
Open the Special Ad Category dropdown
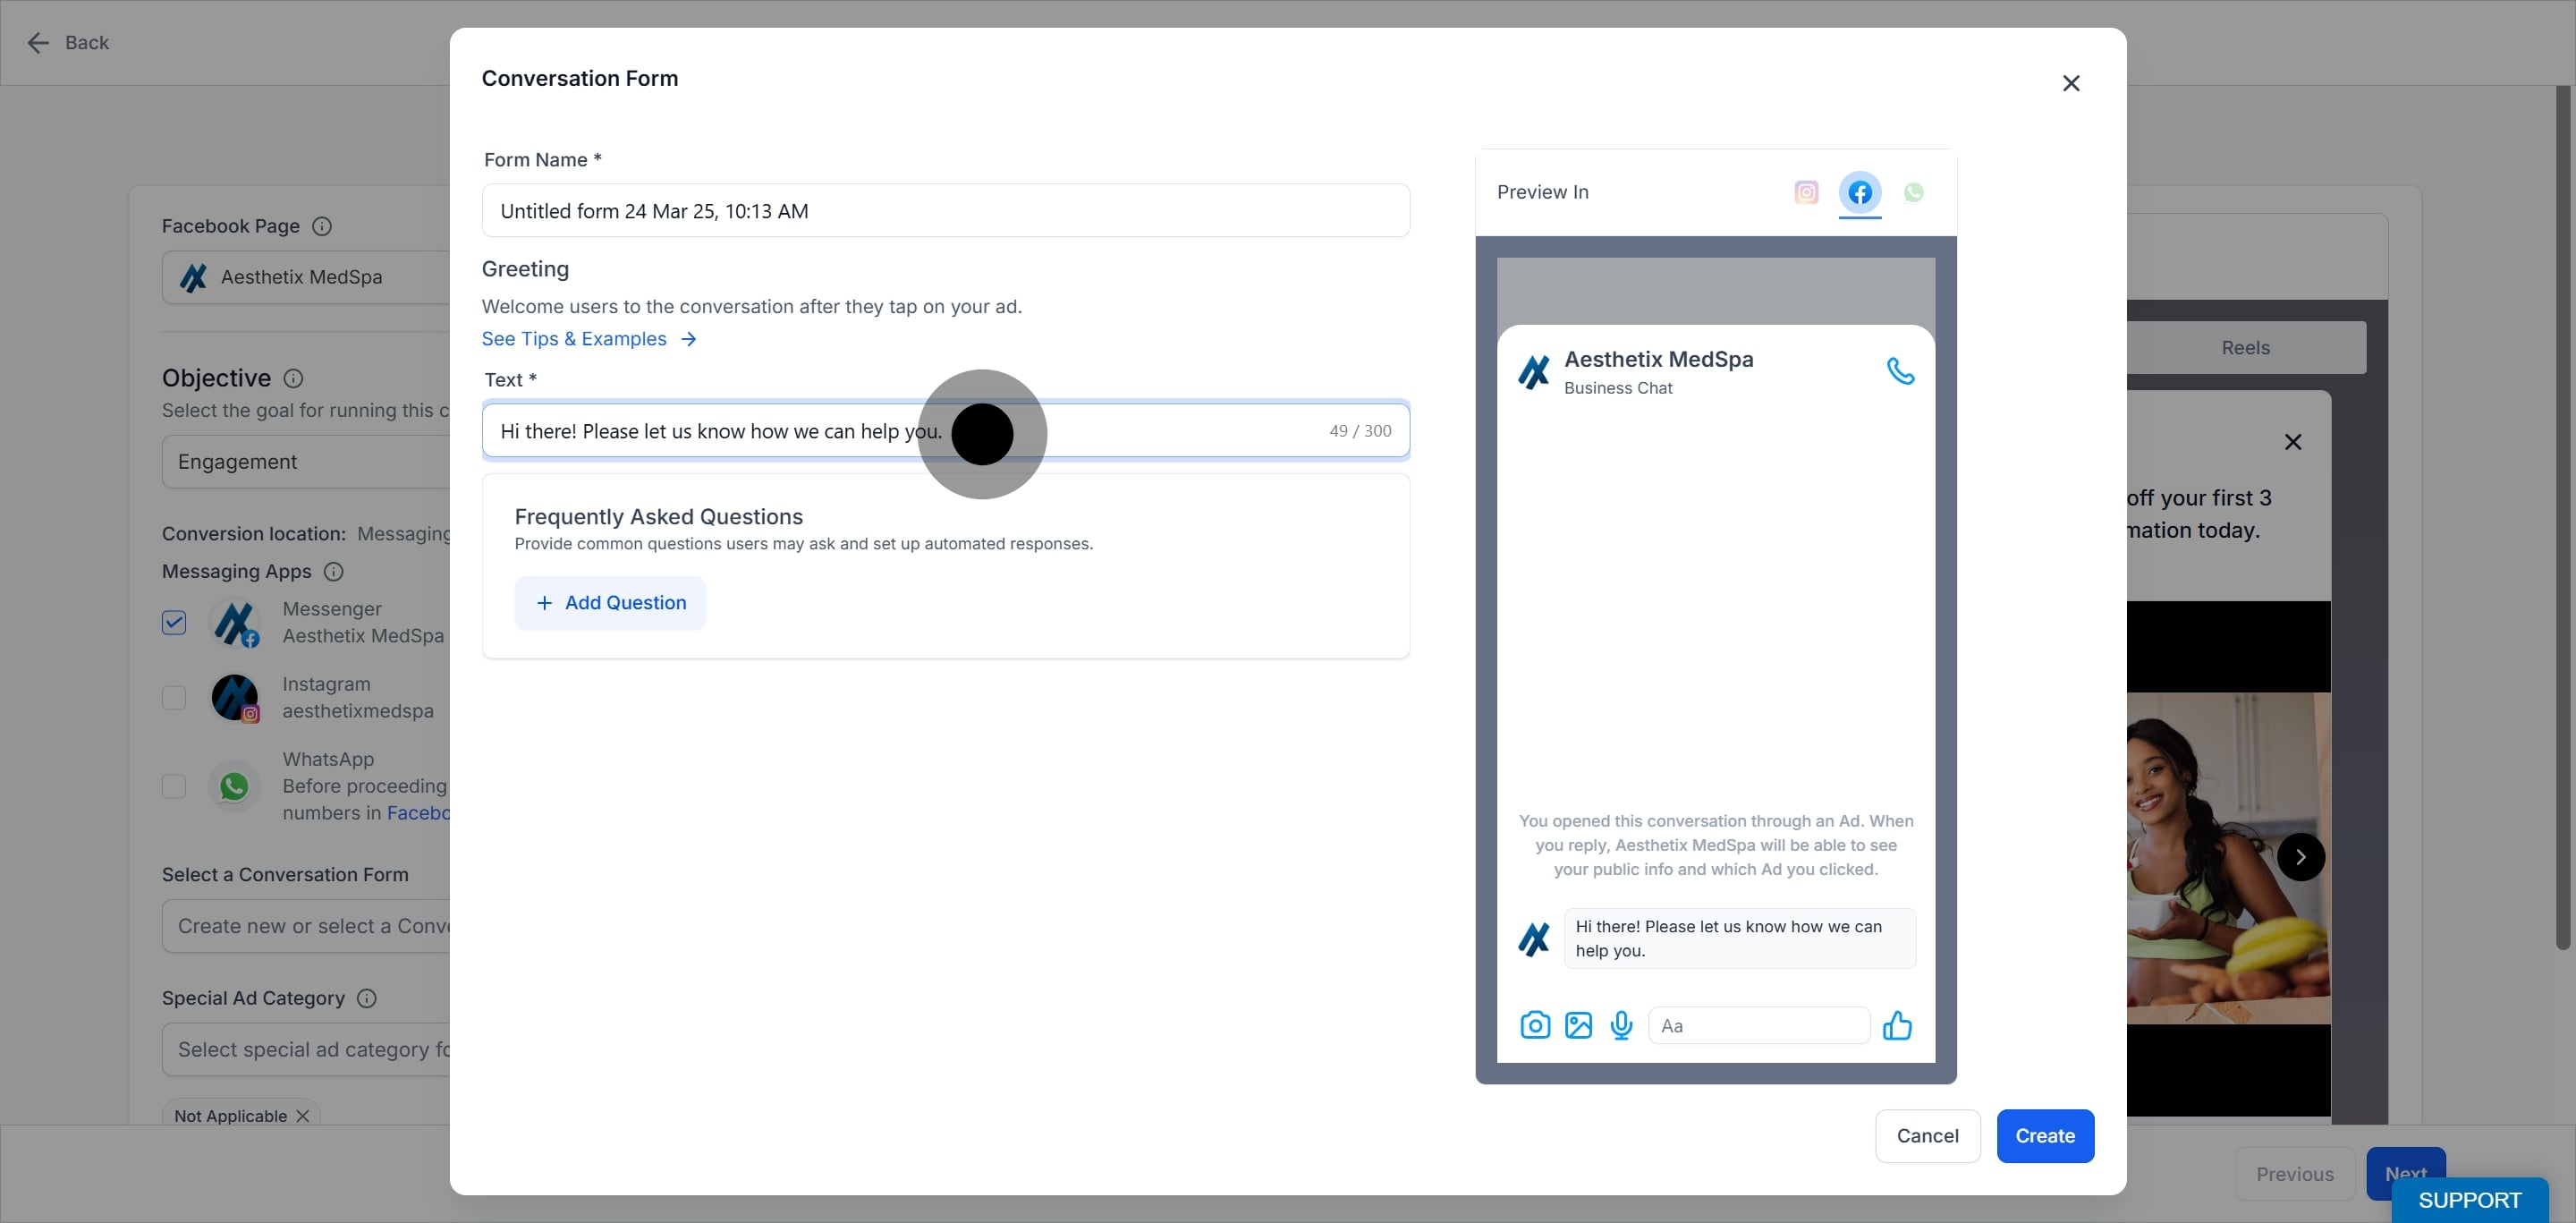[x=306, y=1049]
